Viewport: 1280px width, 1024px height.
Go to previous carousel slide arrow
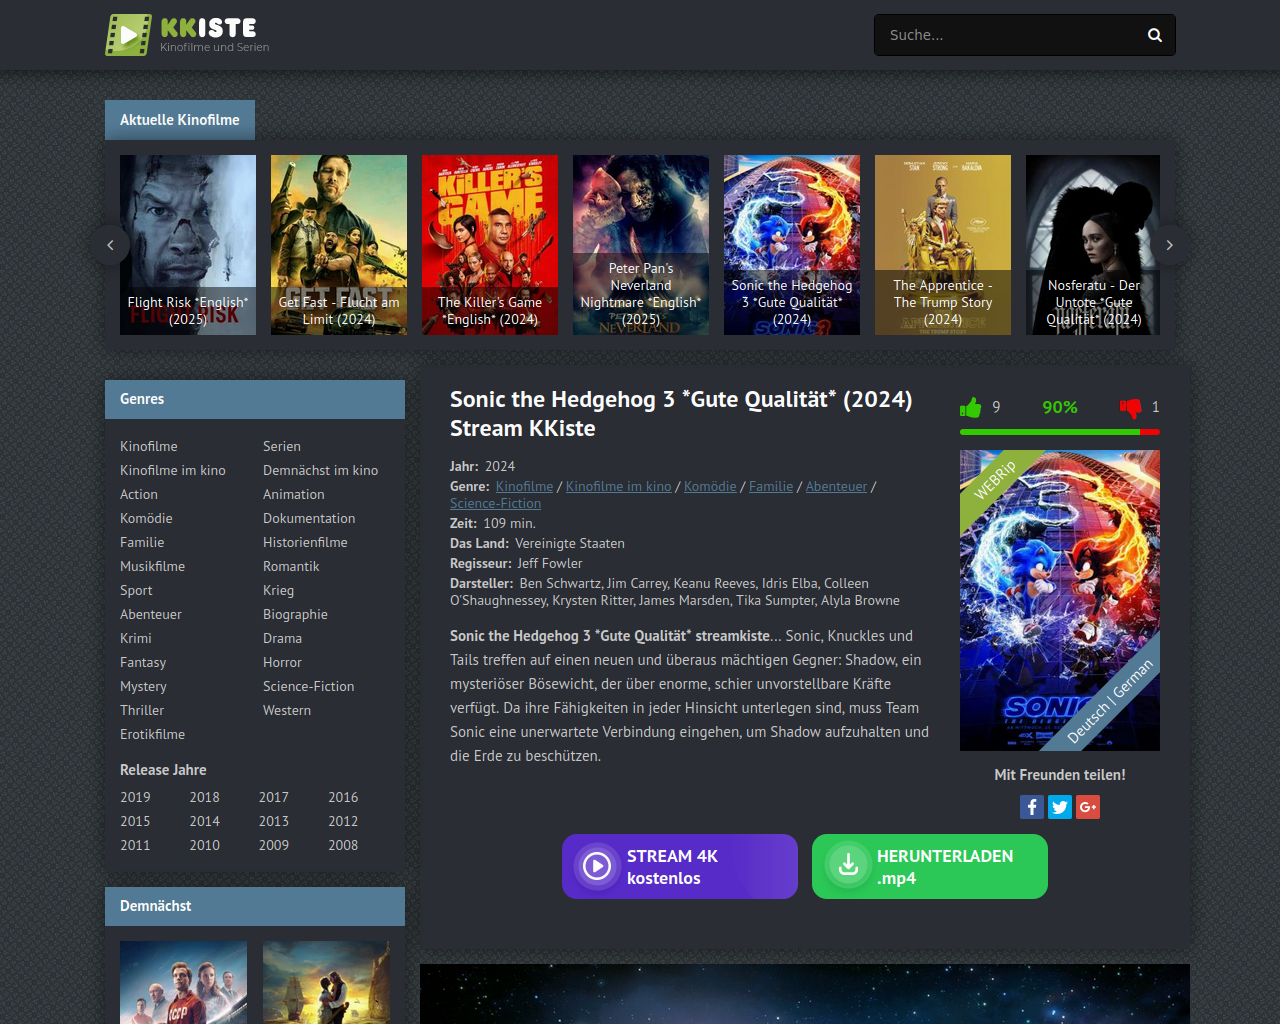pos(110,245)
